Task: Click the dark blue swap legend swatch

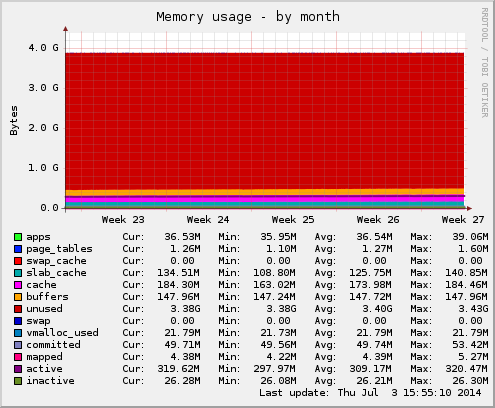Action: [x=18, y=321]
